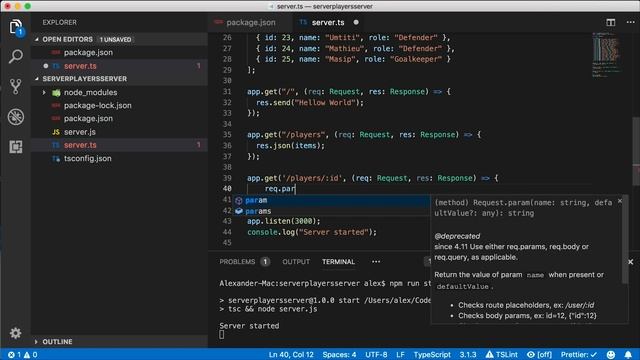Select the param method suggestion
The image size is (640, 360).
331,200
